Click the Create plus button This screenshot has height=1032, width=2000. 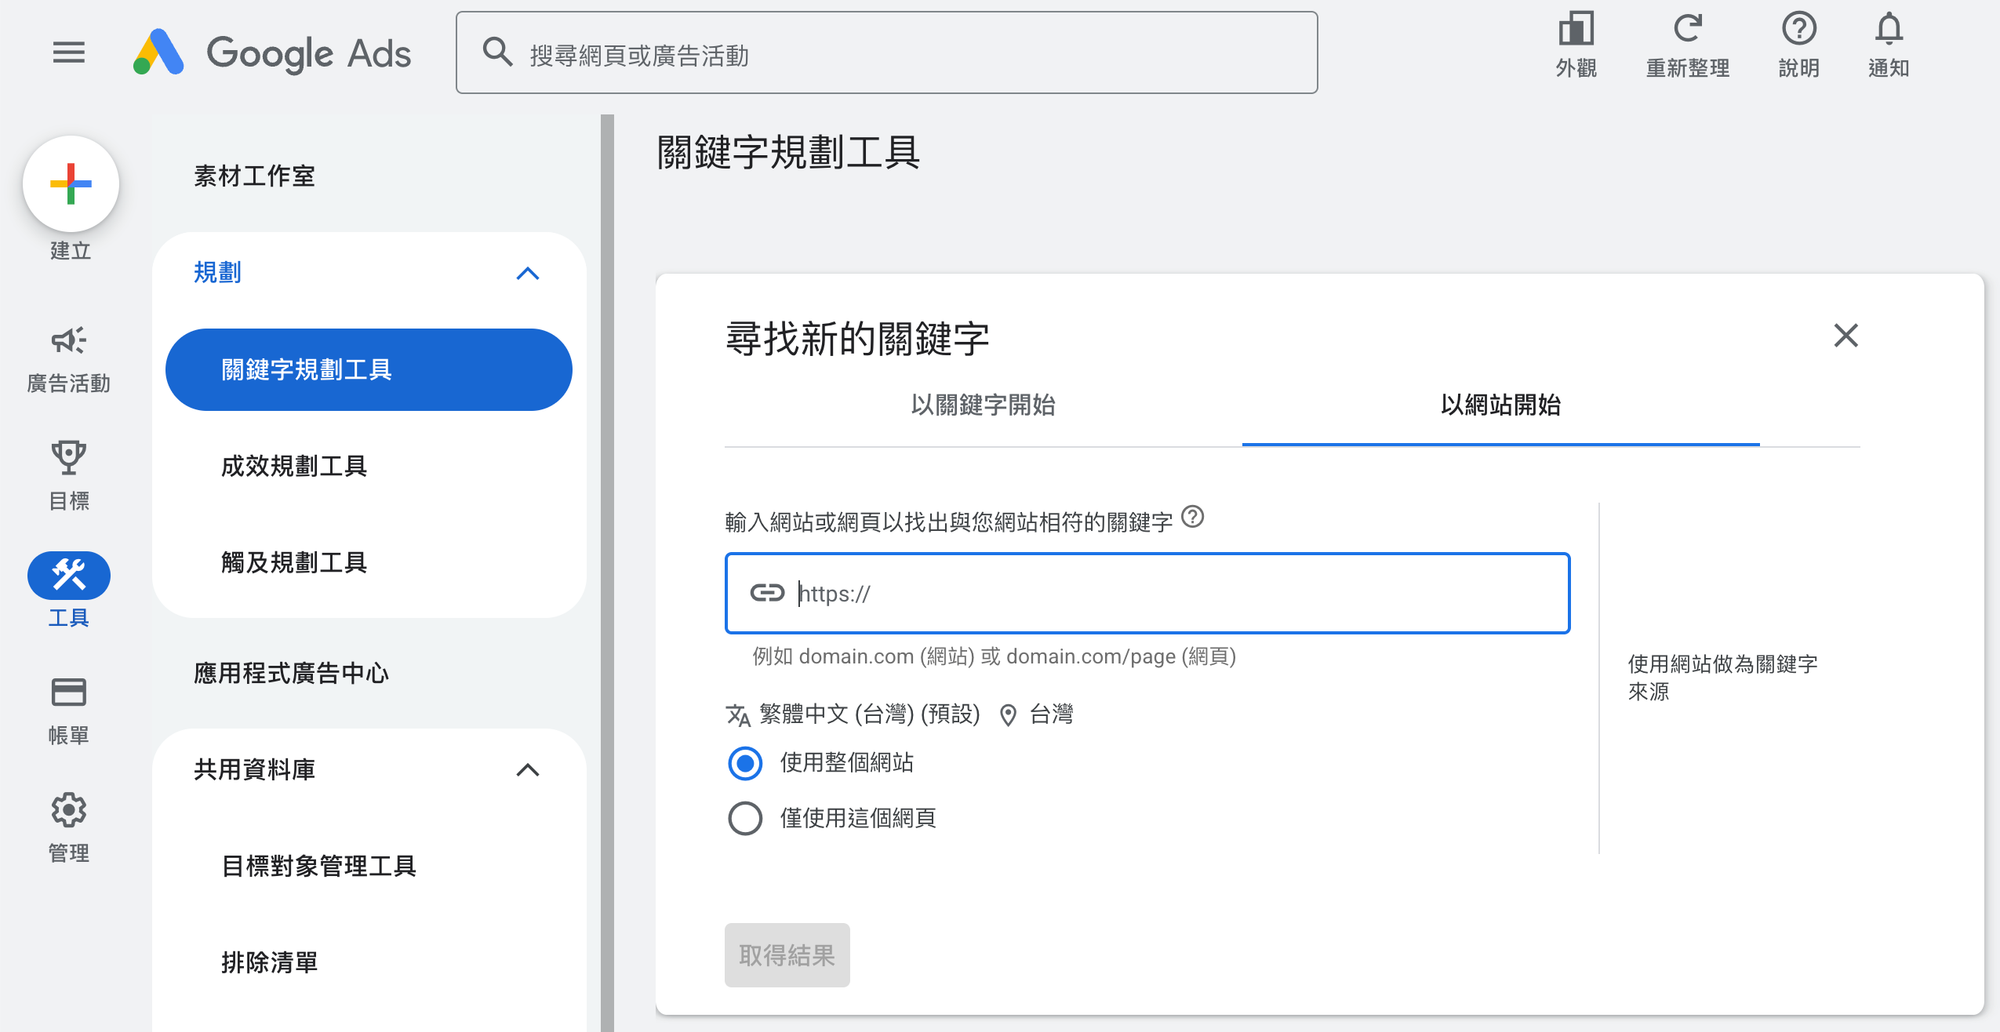tap(71, 184)
